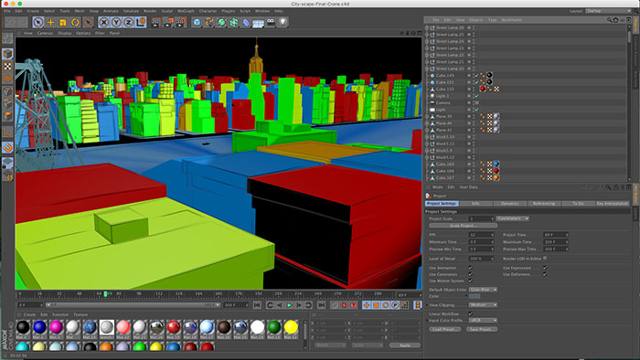
Task: Open the viewport Cameras menu
Action: (45, 33)
